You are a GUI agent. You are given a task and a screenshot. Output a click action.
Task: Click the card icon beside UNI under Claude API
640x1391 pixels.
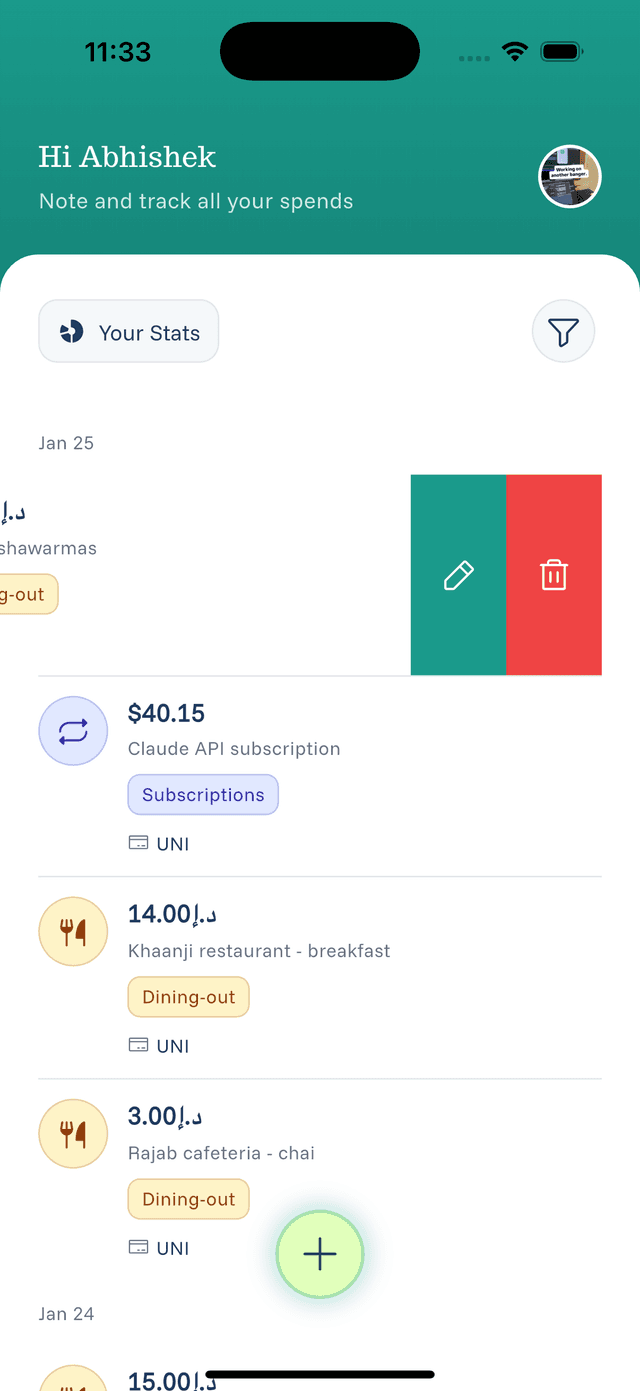(139, 843)
